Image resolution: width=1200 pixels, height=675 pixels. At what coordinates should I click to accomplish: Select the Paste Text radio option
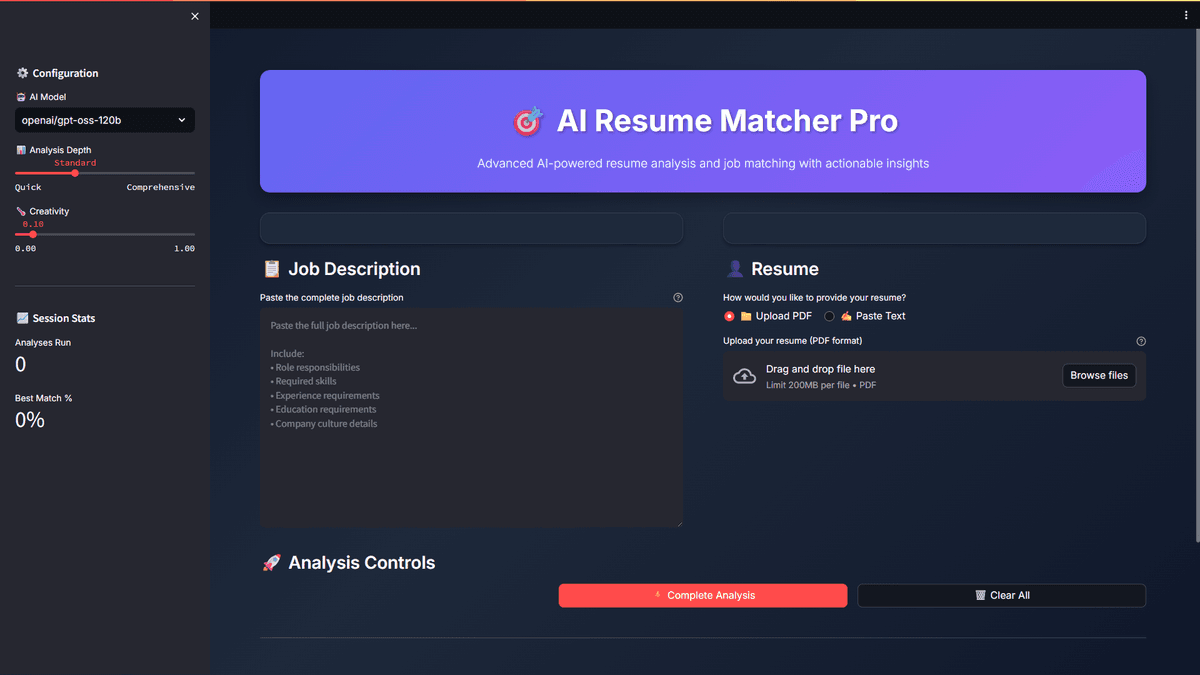830,316
